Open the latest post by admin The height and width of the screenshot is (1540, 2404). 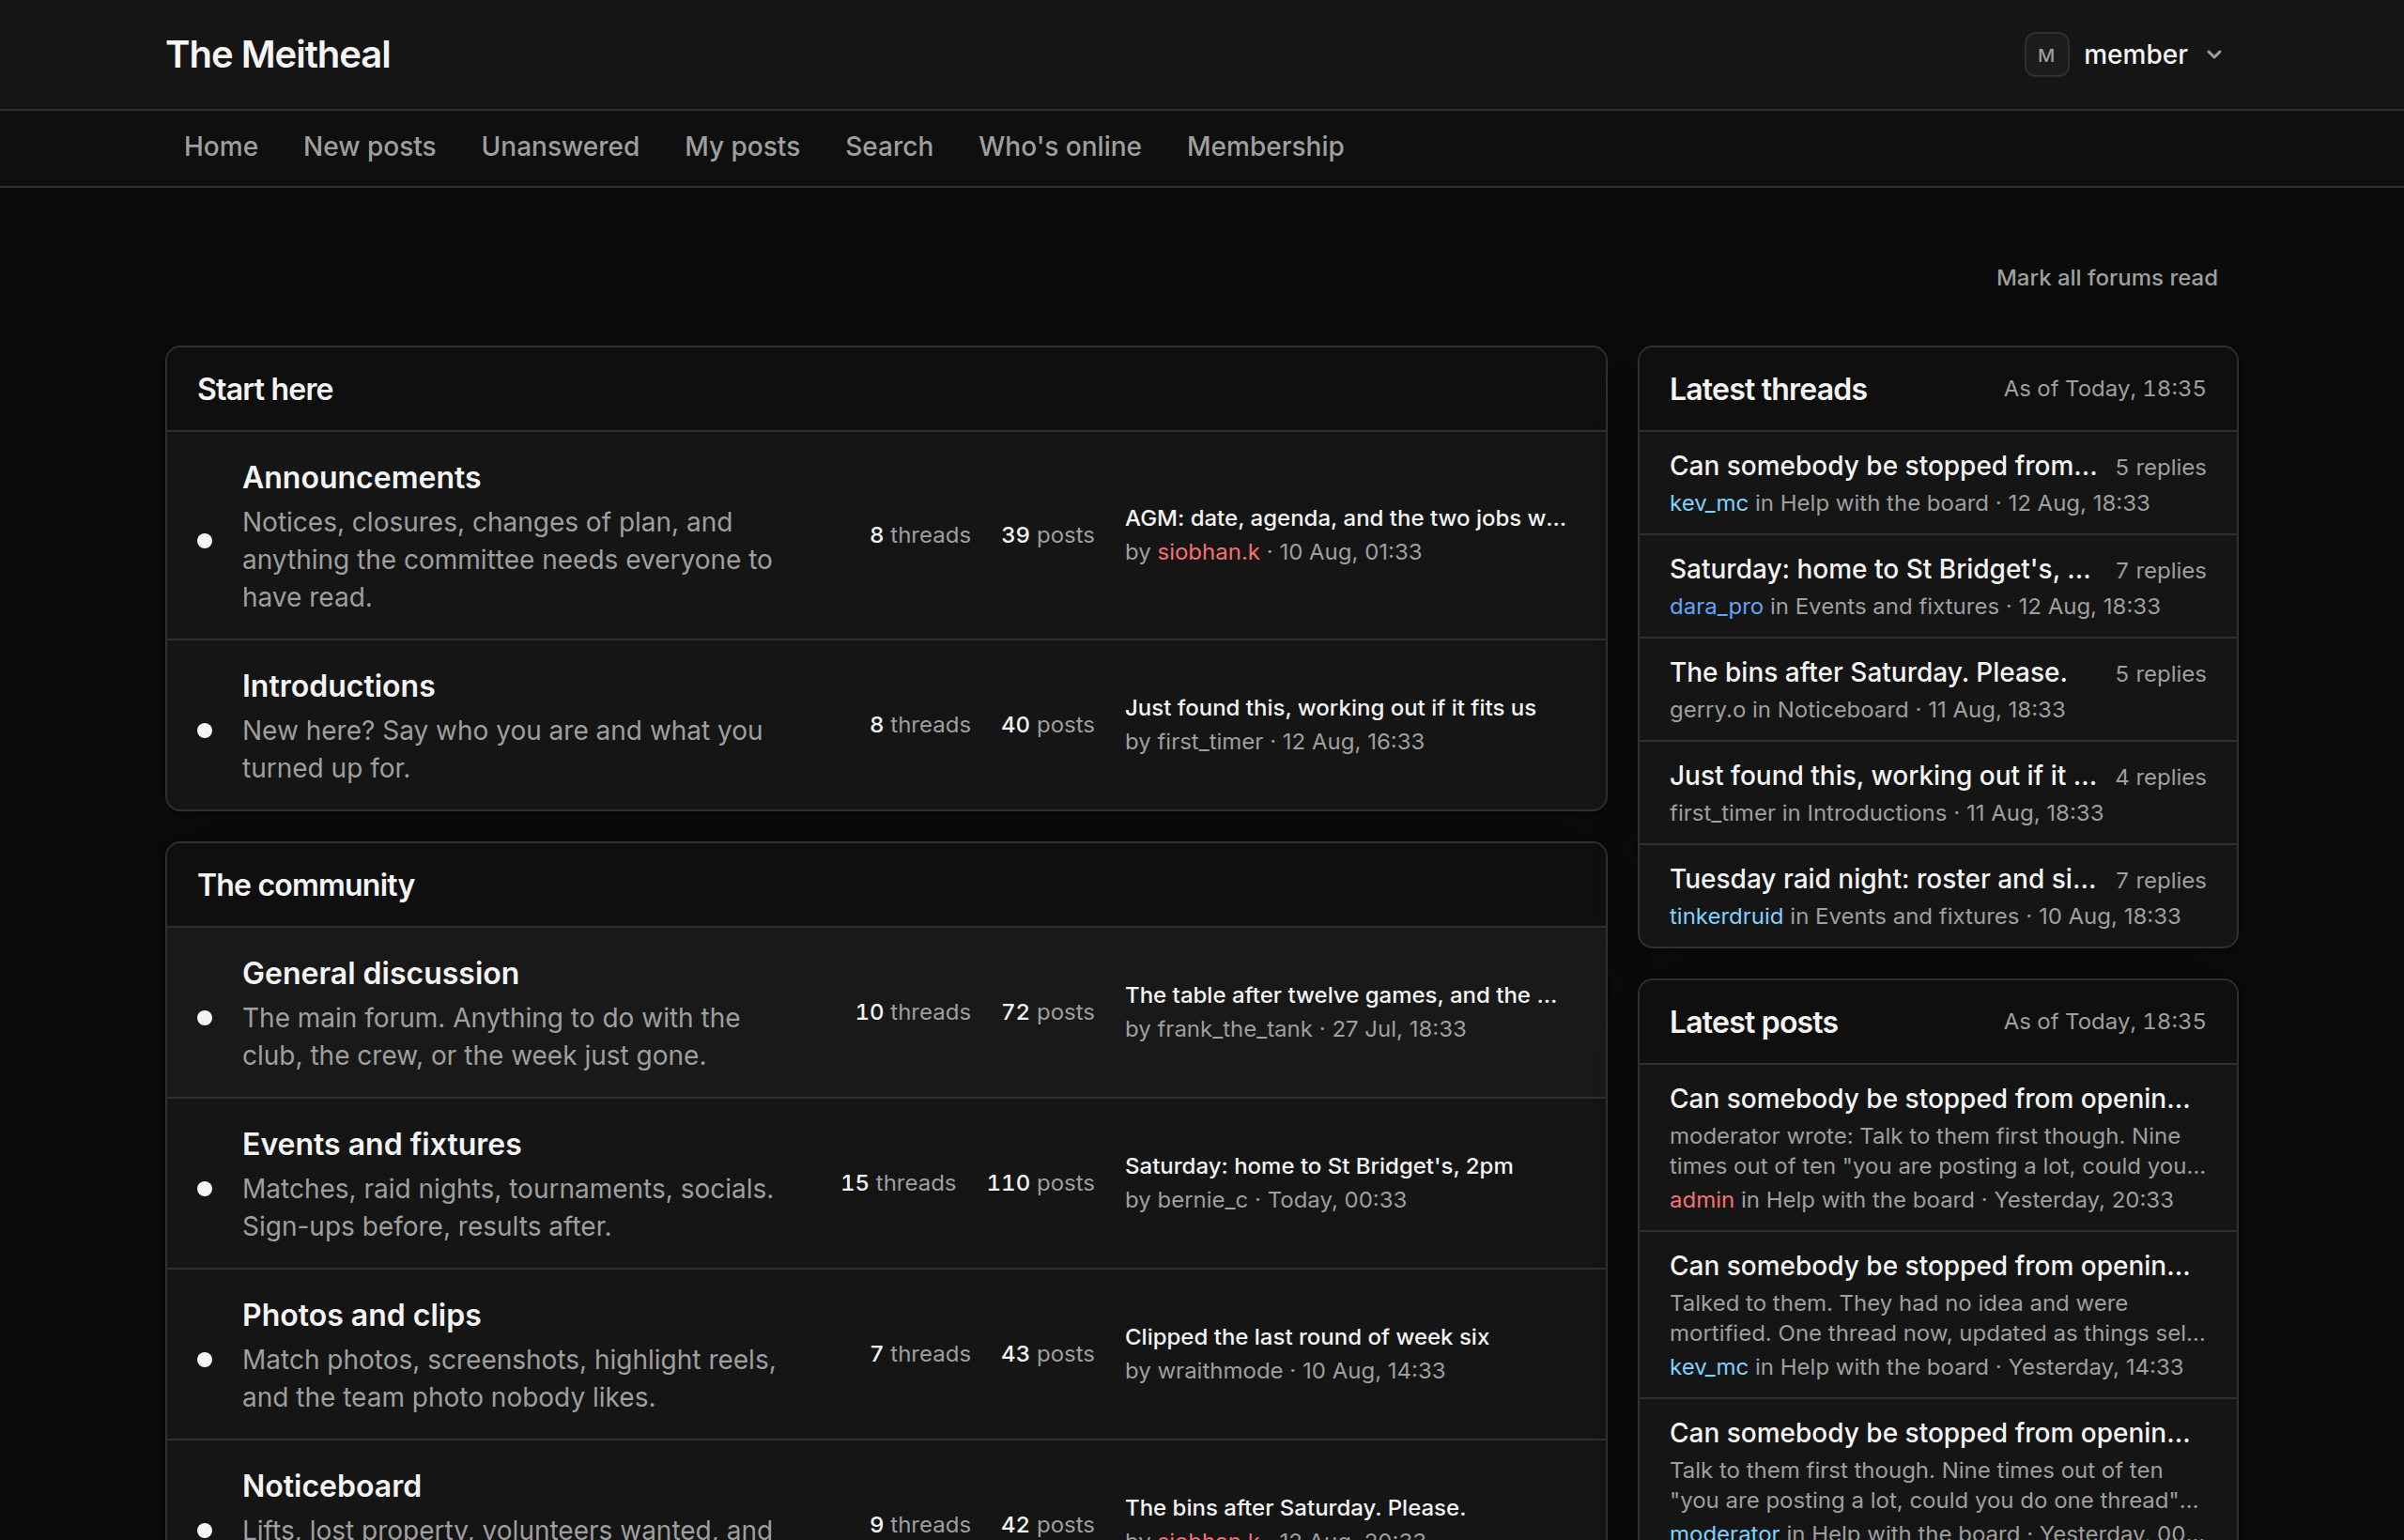(1929, 1099)
